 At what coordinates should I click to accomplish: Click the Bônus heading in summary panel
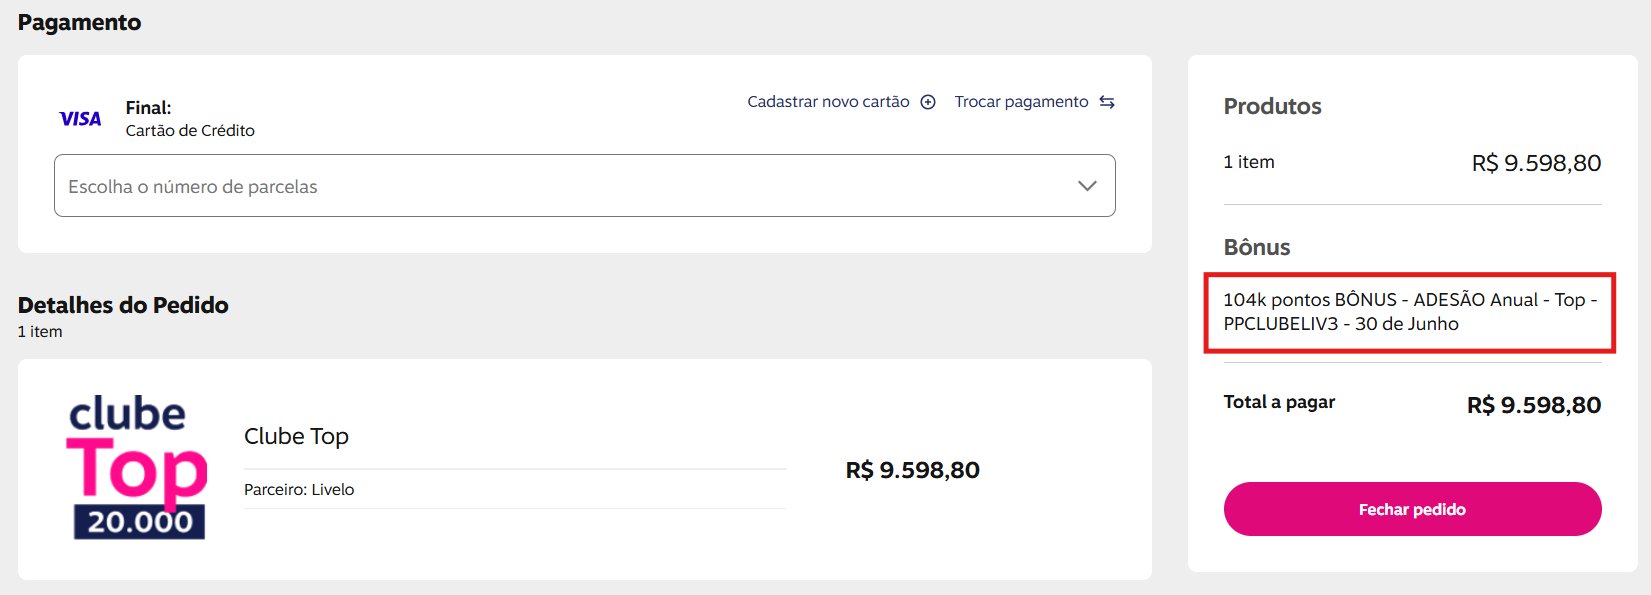pos(1257,247)
